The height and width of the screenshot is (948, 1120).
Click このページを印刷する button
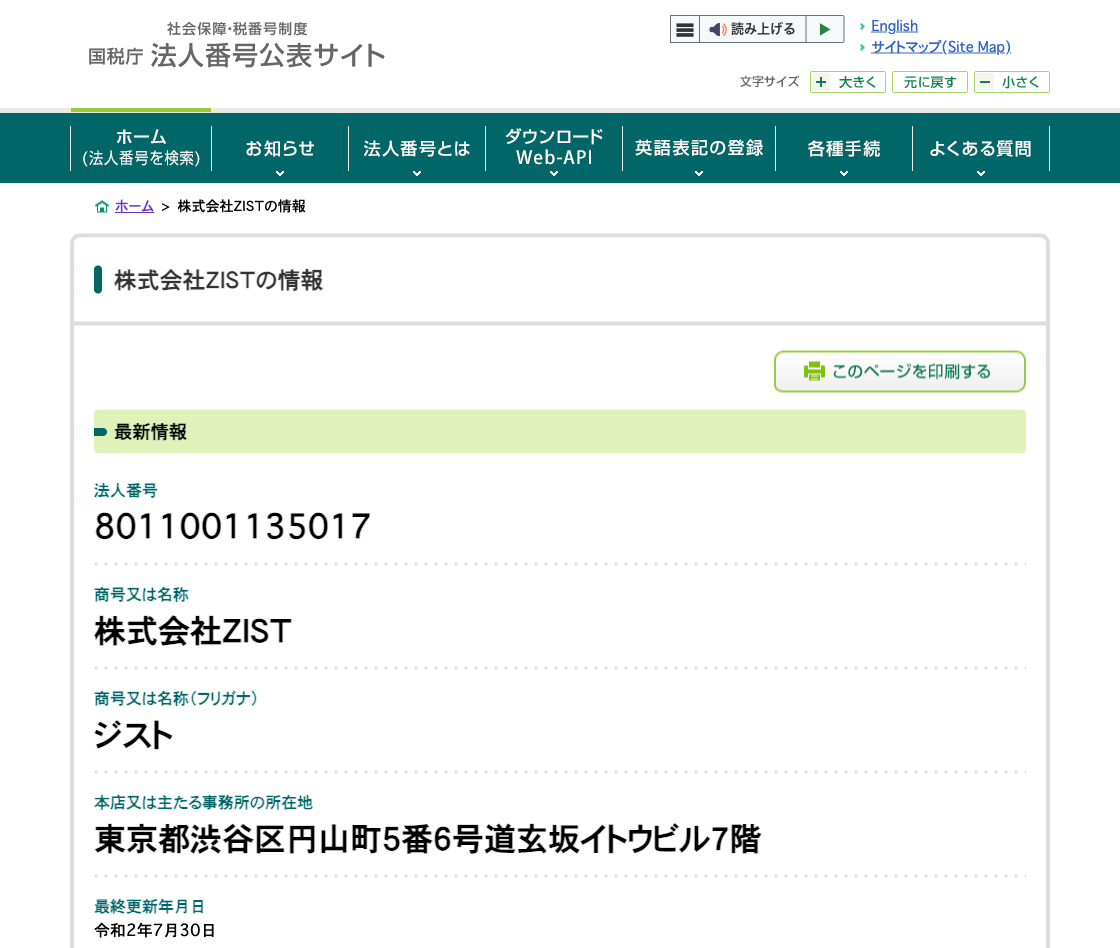(x=900, y=371)
